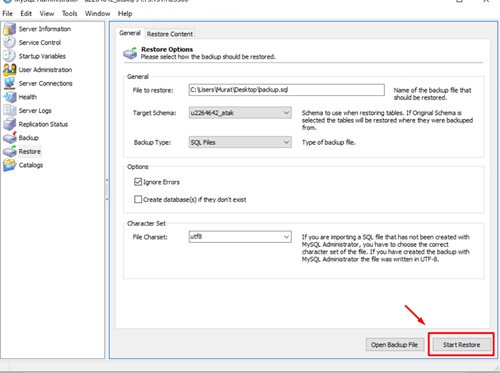Select the Service Control label
500x373 pixels.
[40, 43]
